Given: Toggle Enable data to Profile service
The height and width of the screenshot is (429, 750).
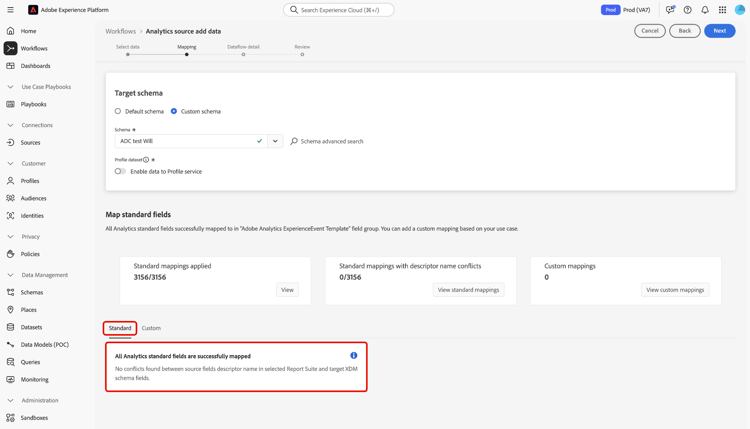Looking at the screenshot, I should 120,171.
